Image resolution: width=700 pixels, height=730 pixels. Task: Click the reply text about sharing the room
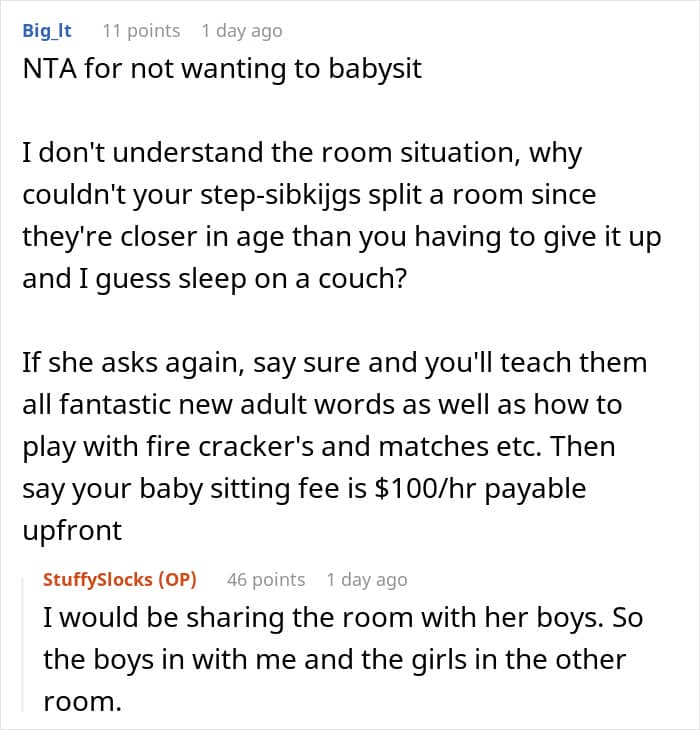[x=343, y=659]
